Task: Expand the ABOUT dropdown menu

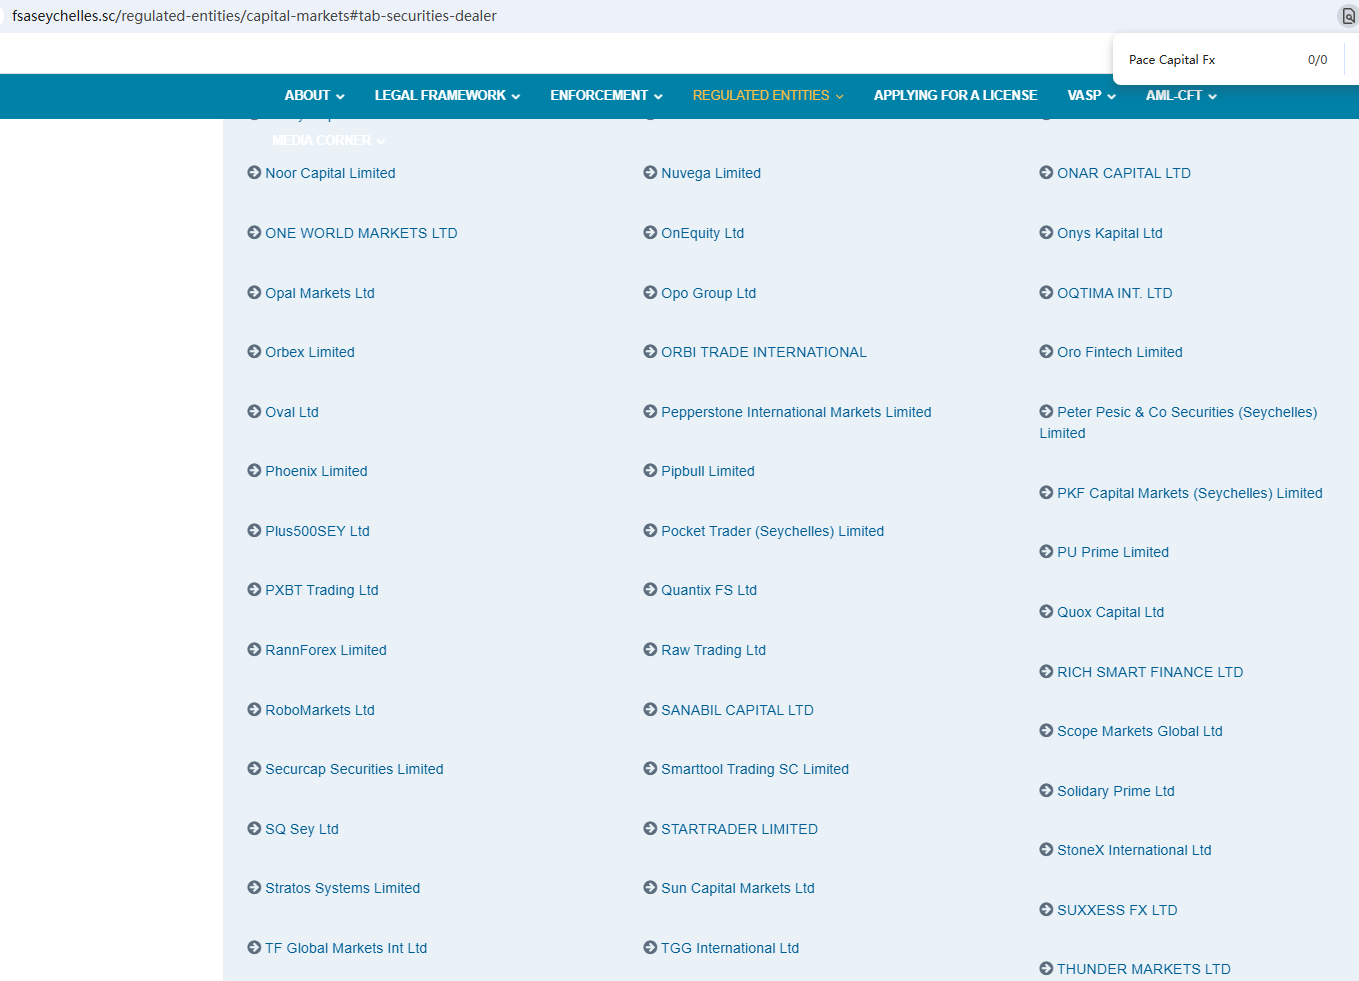Action: 314,96
